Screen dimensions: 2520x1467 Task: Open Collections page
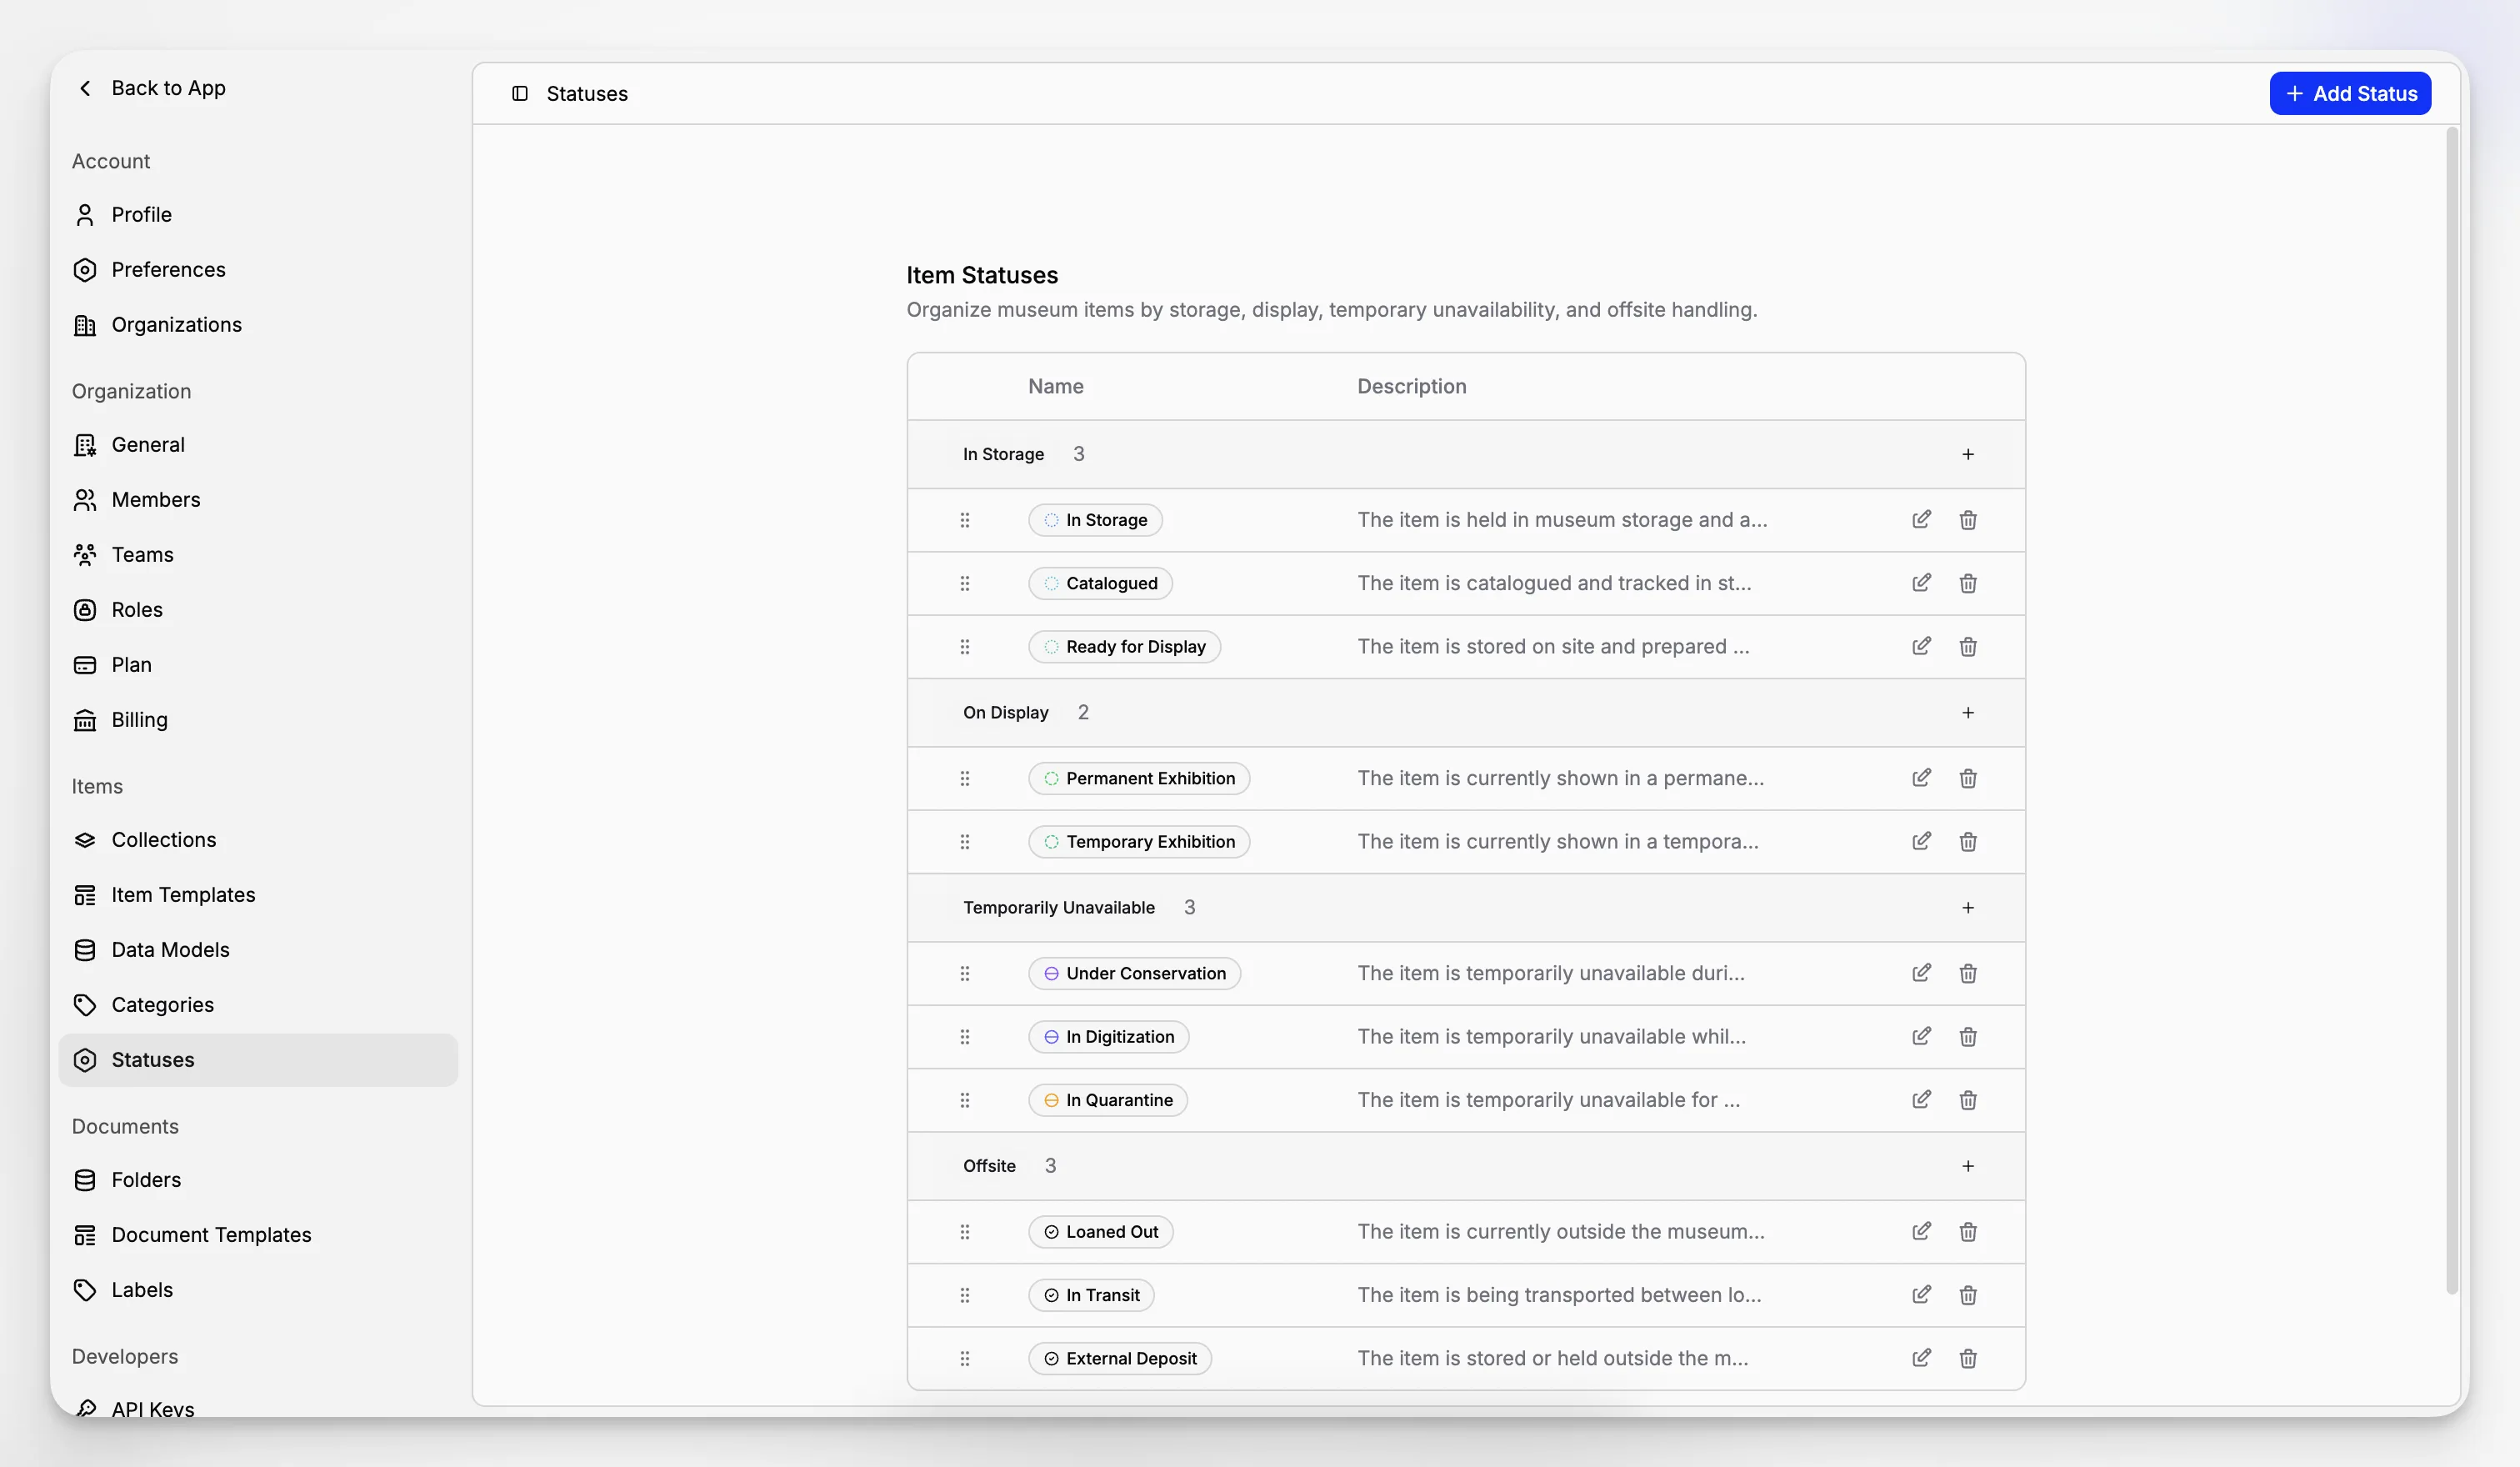(258, 840)
